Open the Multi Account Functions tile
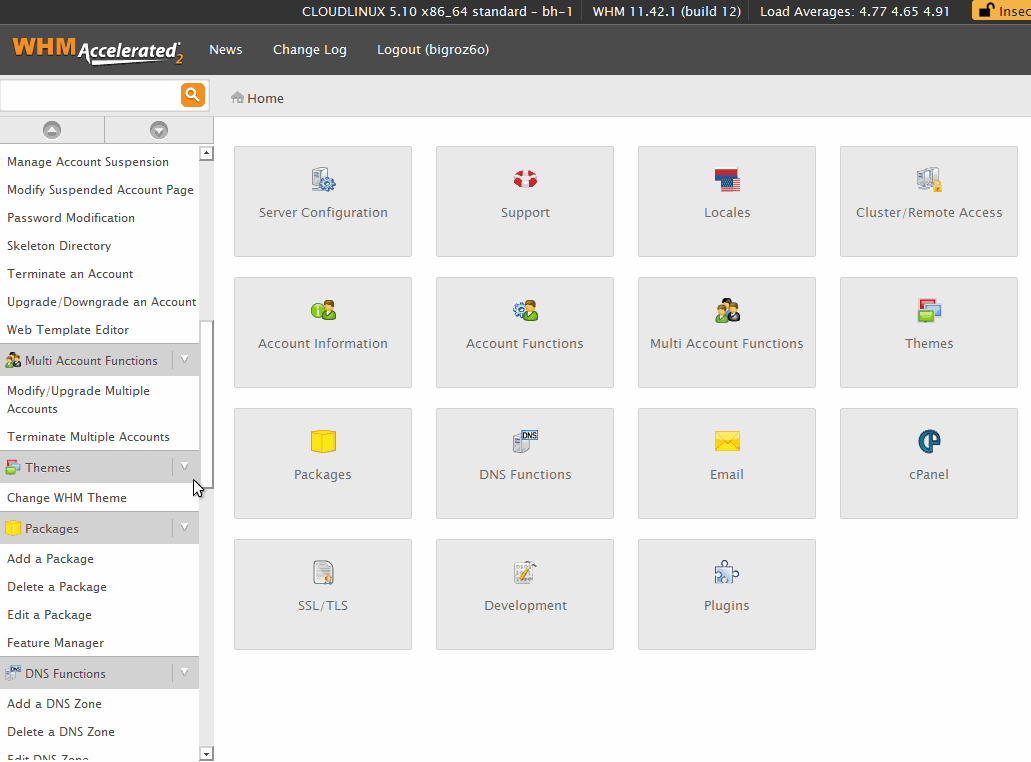Viewport: 1031px width, 762px height. coord(727,332)
